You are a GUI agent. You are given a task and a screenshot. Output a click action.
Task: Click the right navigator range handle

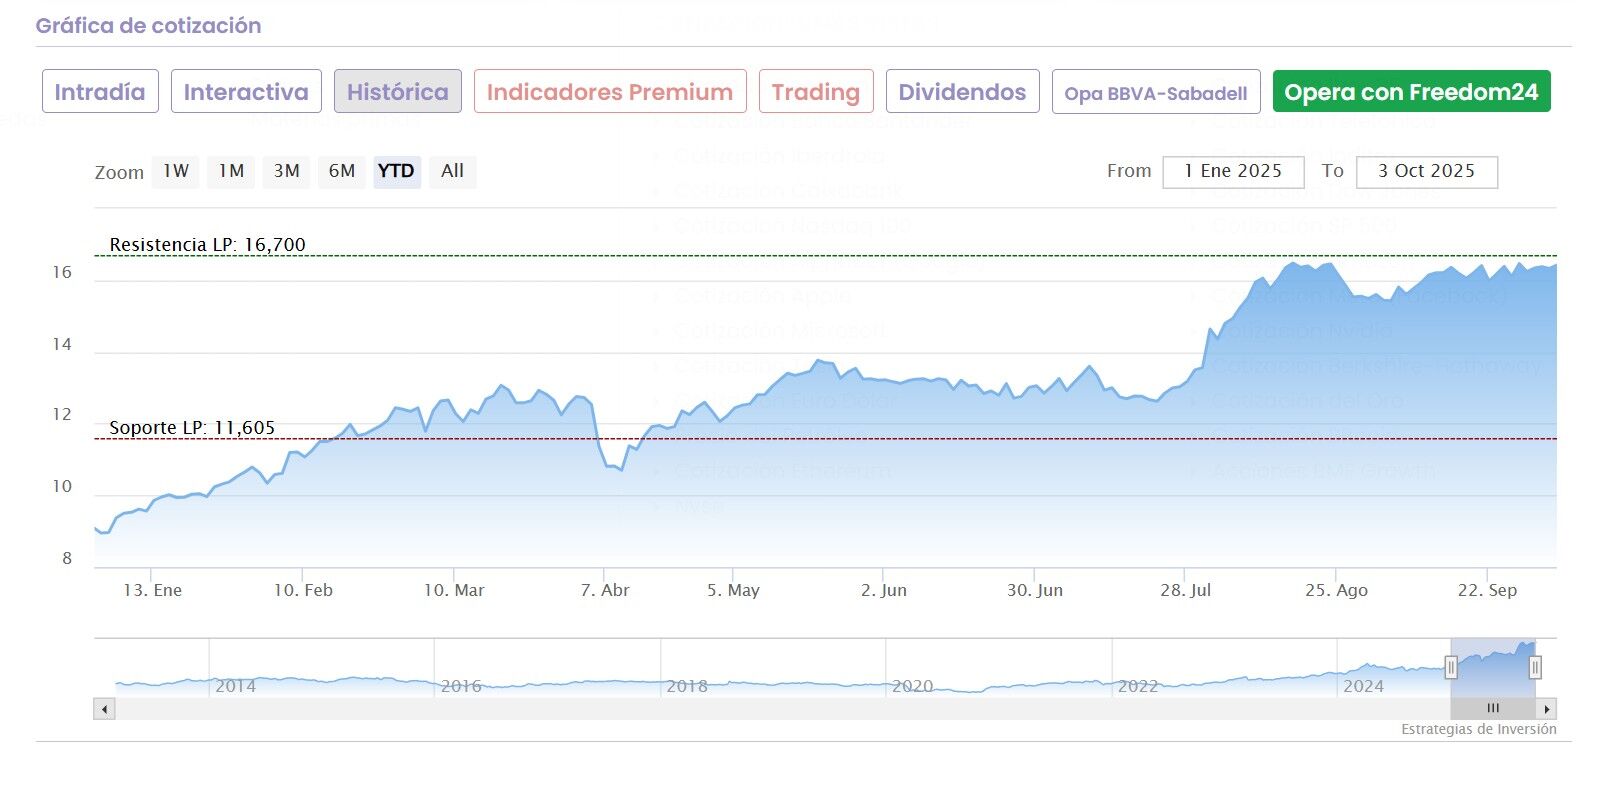(1535, 667)
